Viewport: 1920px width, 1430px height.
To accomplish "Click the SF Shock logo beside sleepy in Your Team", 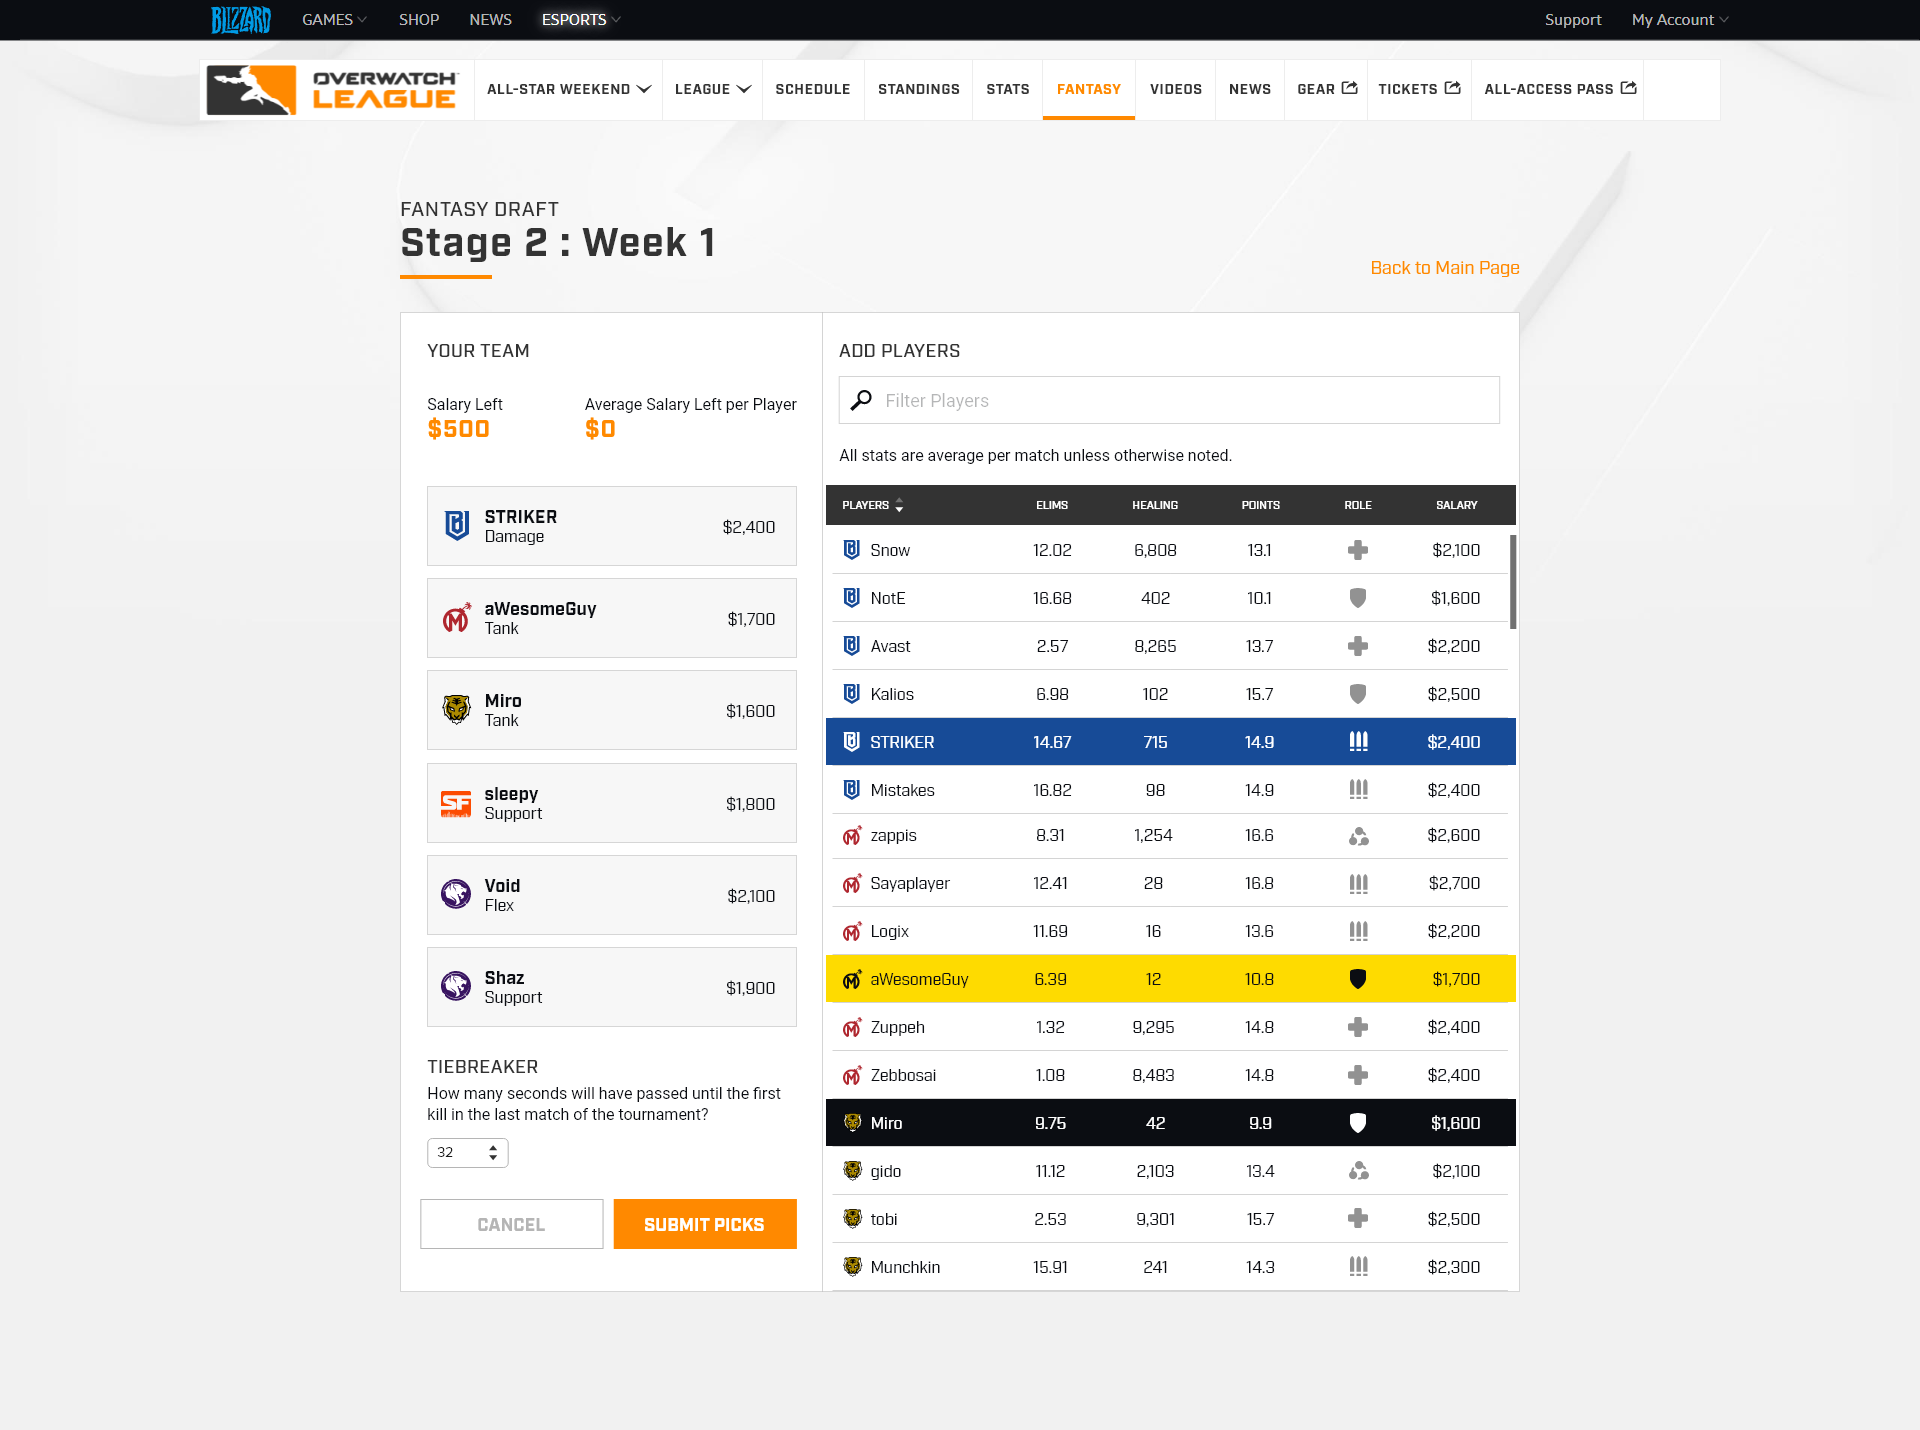I will click(457, 803).
